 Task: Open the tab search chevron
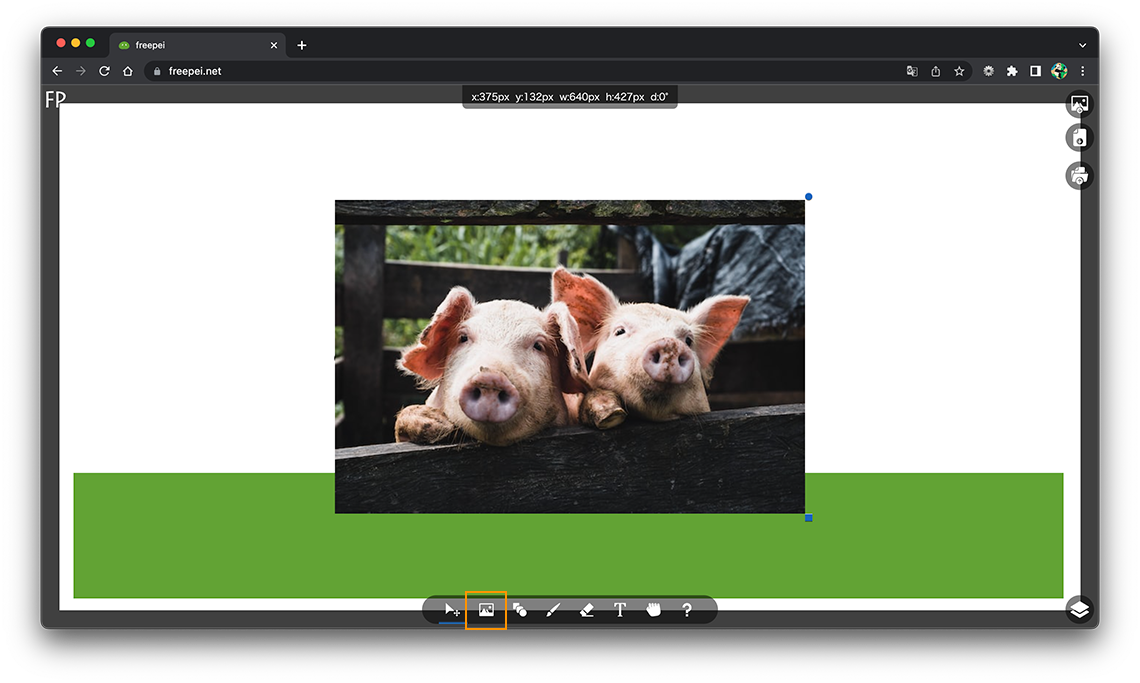click(1083, 45)
